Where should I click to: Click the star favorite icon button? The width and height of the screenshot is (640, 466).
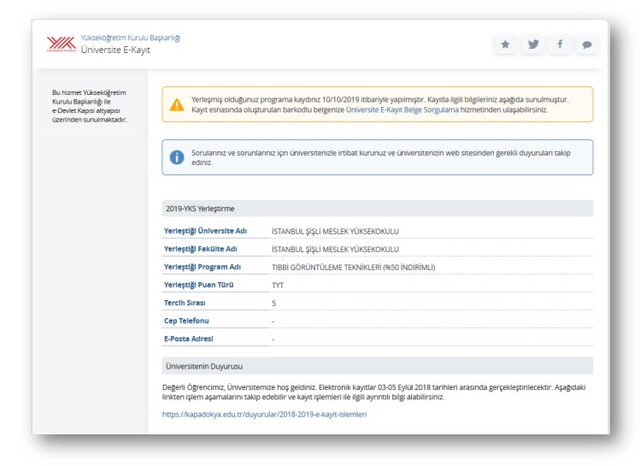(506, 44)
